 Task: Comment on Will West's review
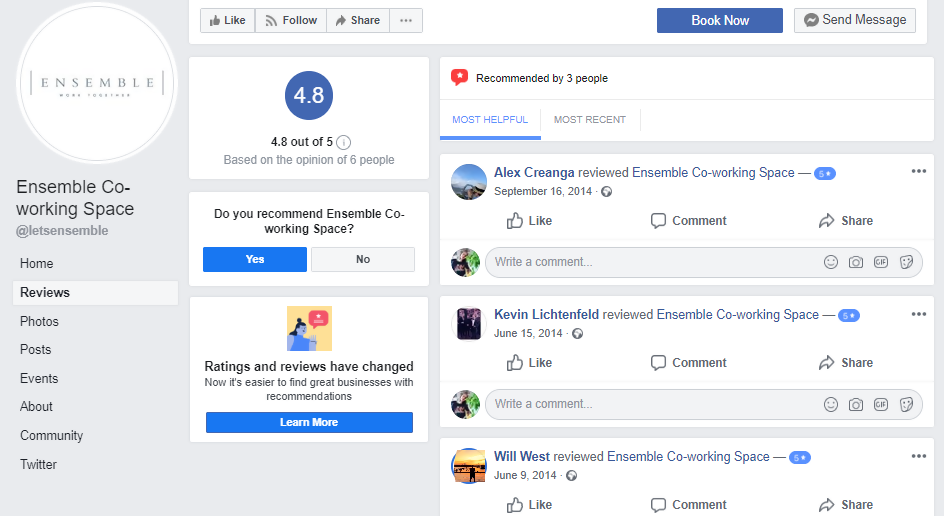pyautogui.click(x=688, y=505)
